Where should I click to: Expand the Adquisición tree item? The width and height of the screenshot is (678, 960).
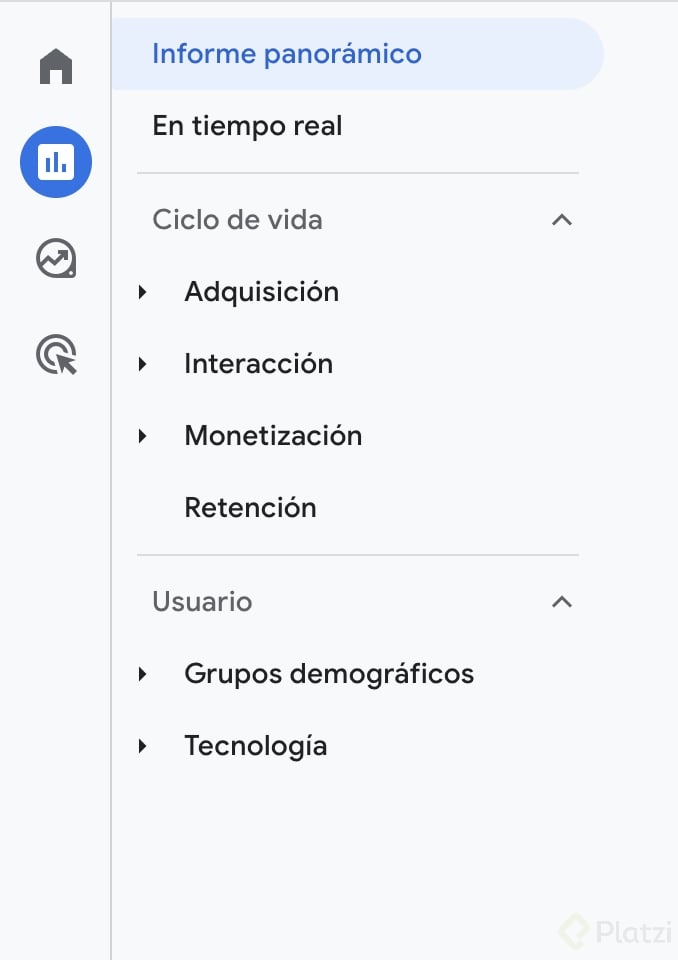point(143,291)
